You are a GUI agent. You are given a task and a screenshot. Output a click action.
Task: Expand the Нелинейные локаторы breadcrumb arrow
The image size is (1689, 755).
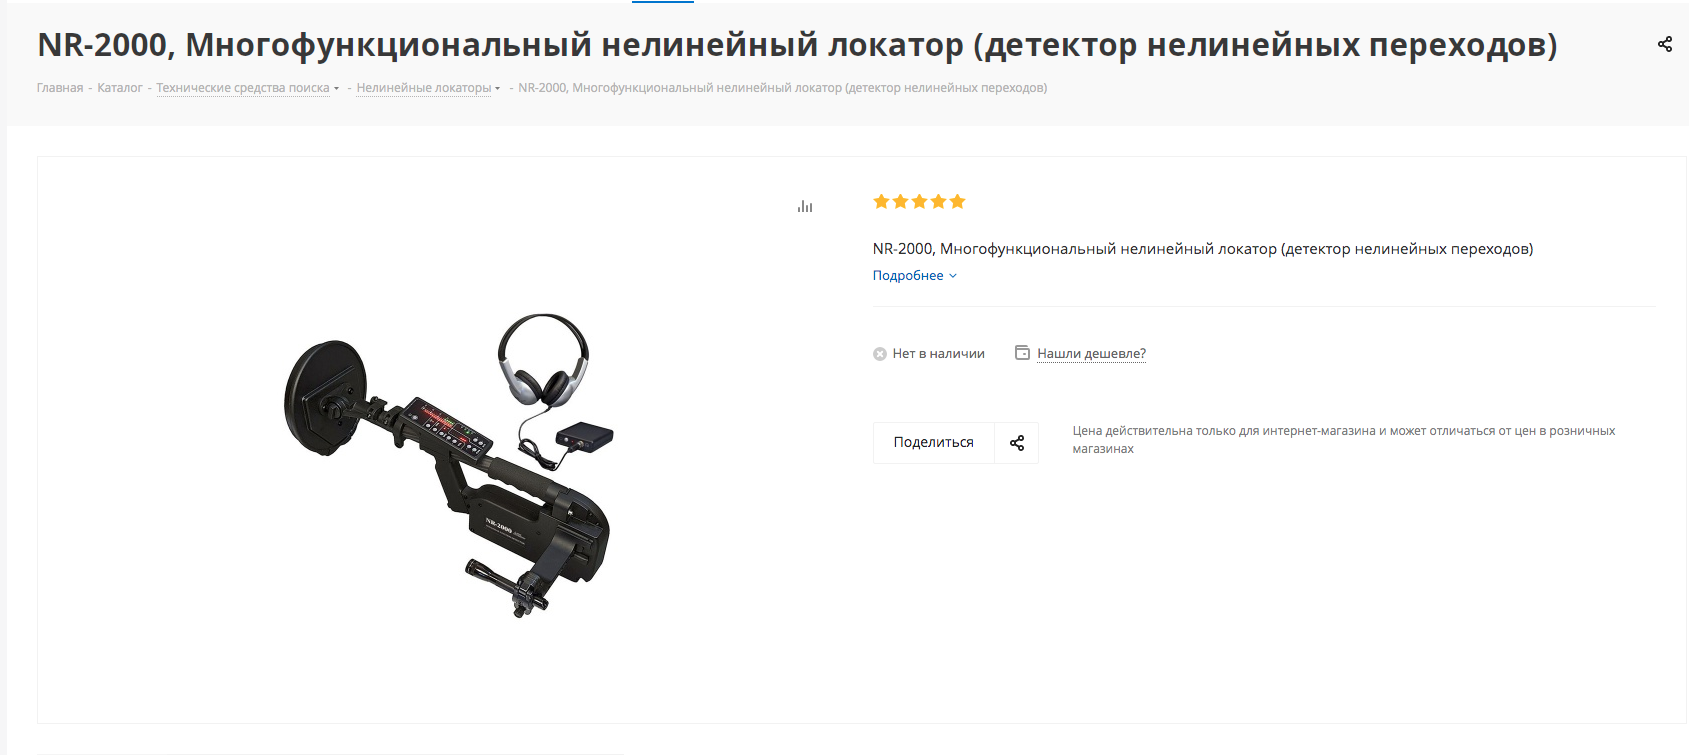pyautogui.click(x=497, y=89)
